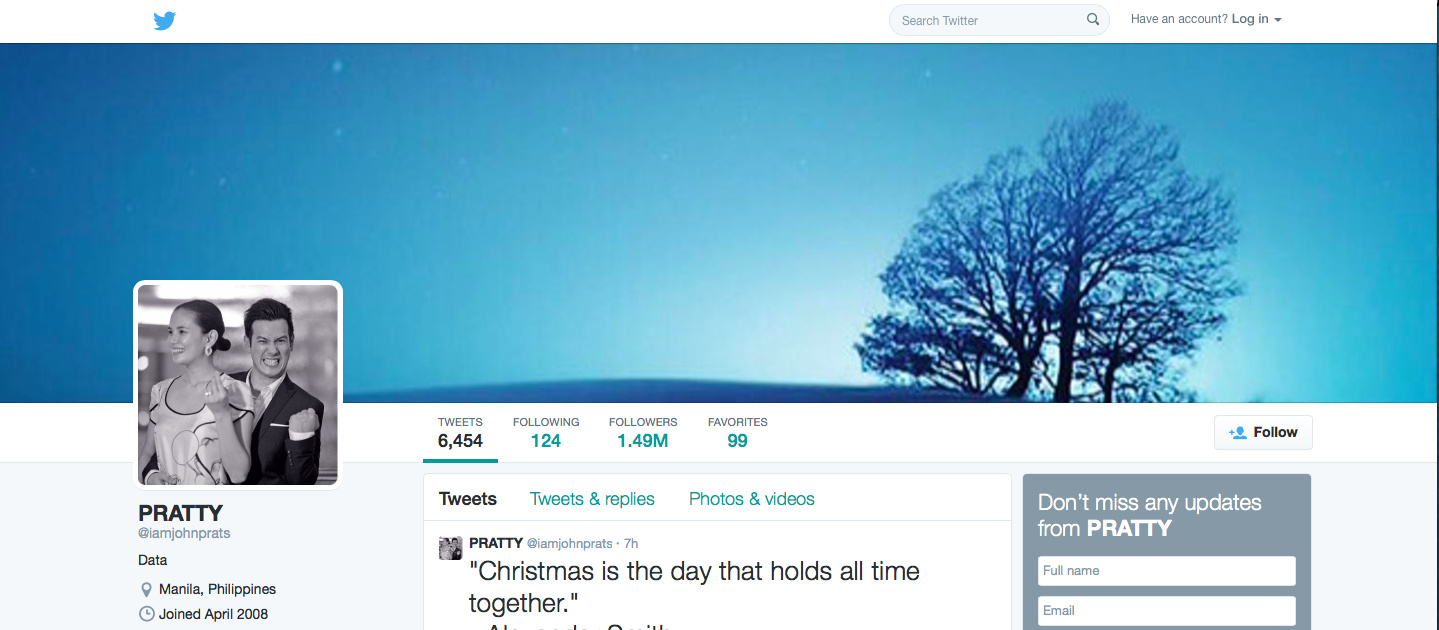Click the add-user icon on Follow button
The image size is (1439, 630).
point(1237,432)
